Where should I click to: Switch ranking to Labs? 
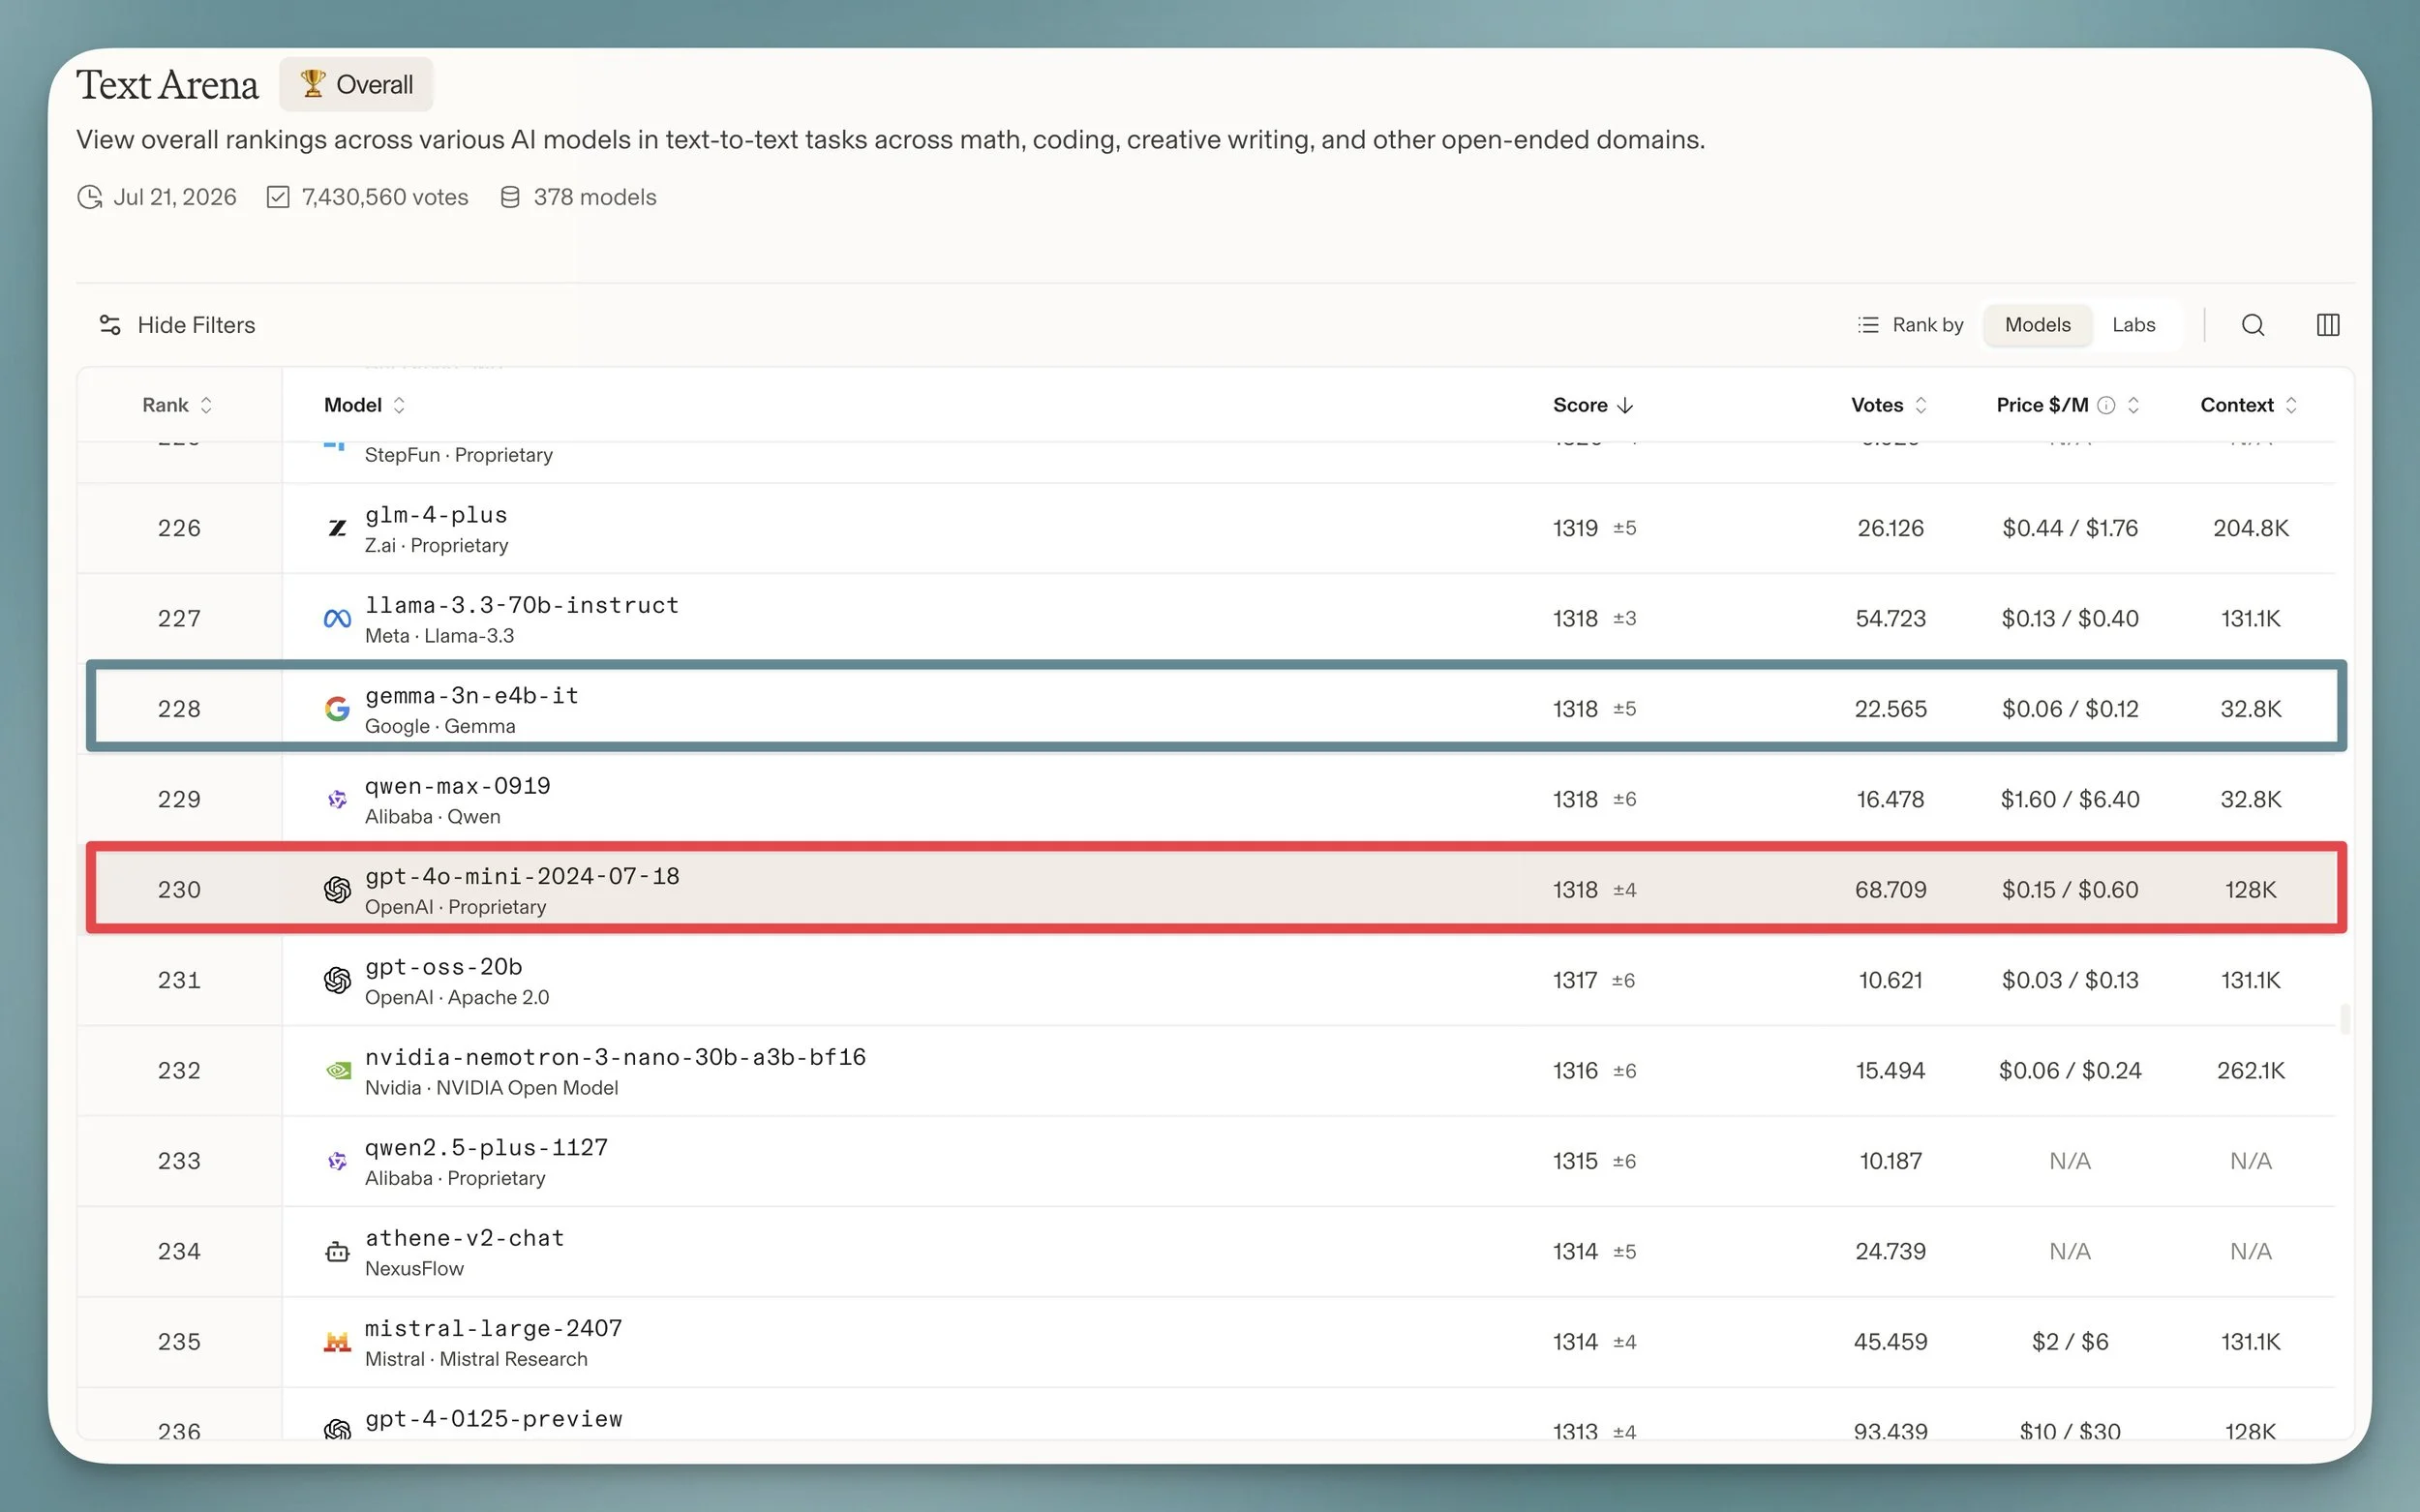tap(2133, 325)
